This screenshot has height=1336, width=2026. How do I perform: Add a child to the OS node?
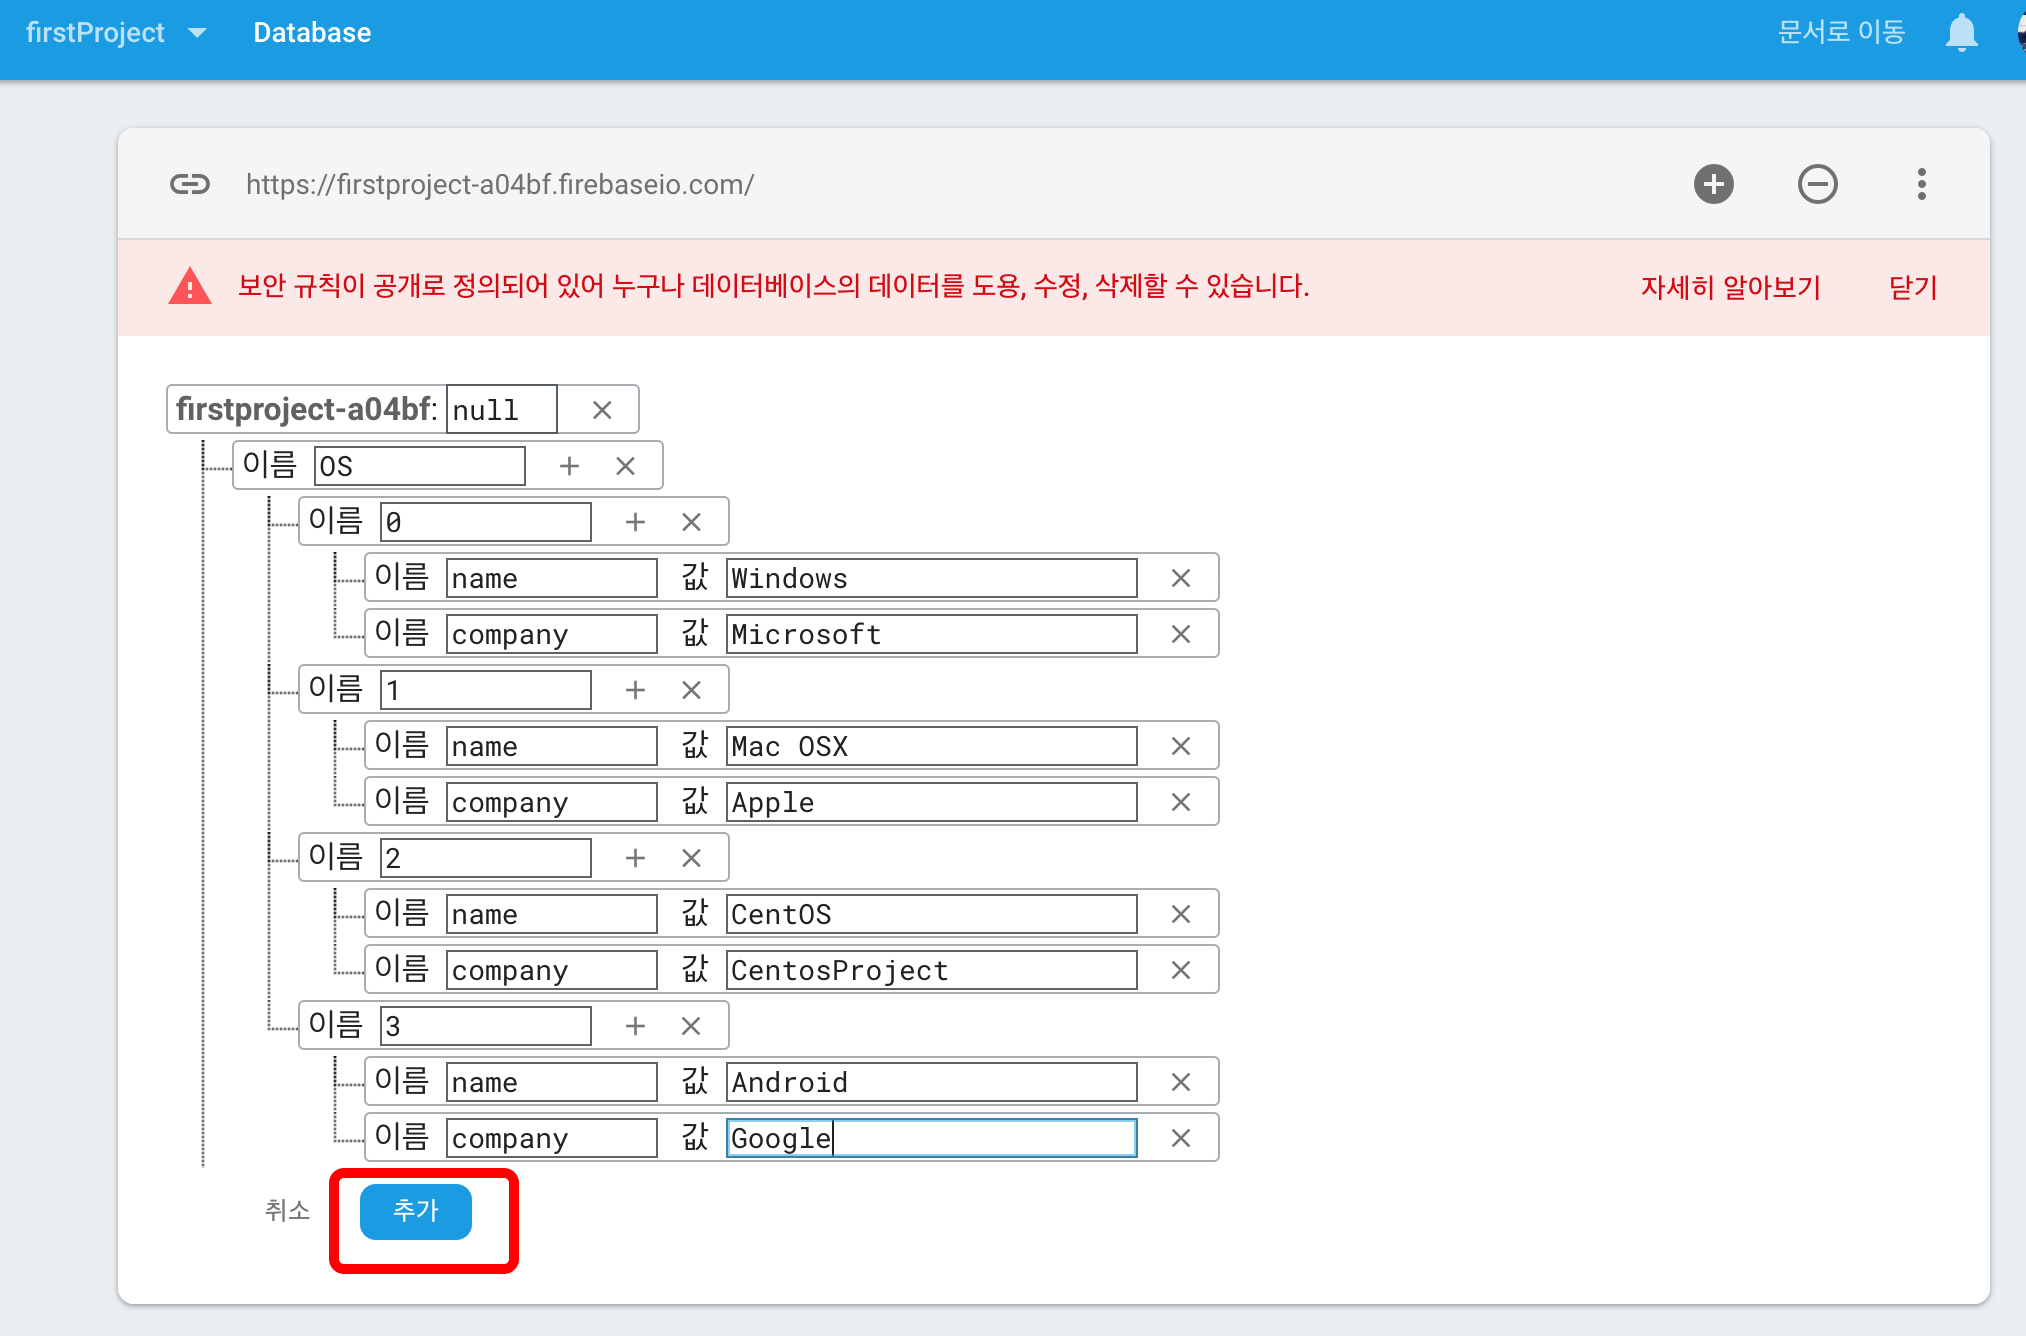point(569,466)
